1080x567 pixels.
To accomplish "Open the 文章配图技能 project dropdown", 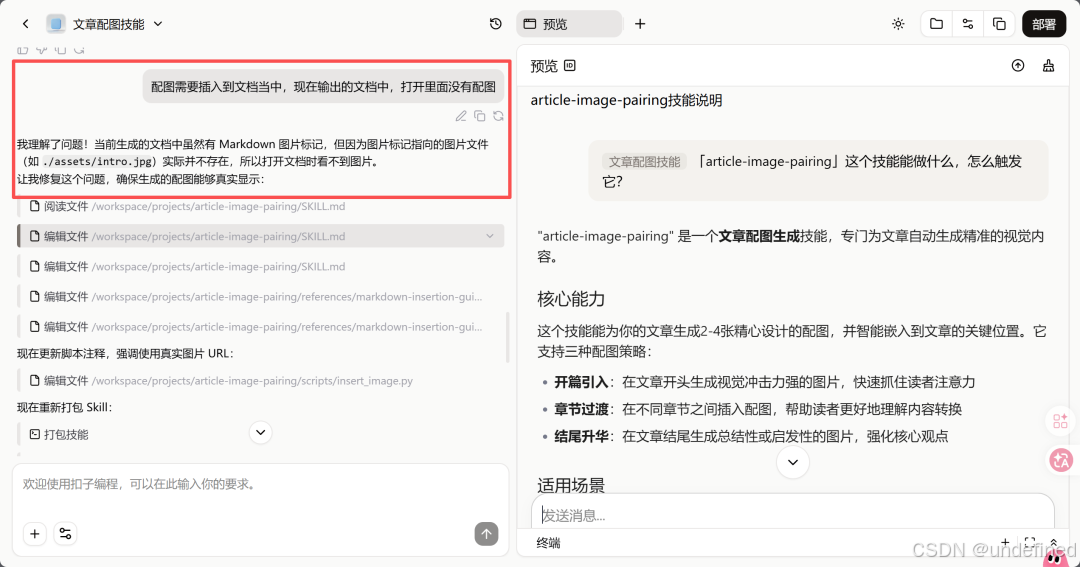I will click(158, 24).
